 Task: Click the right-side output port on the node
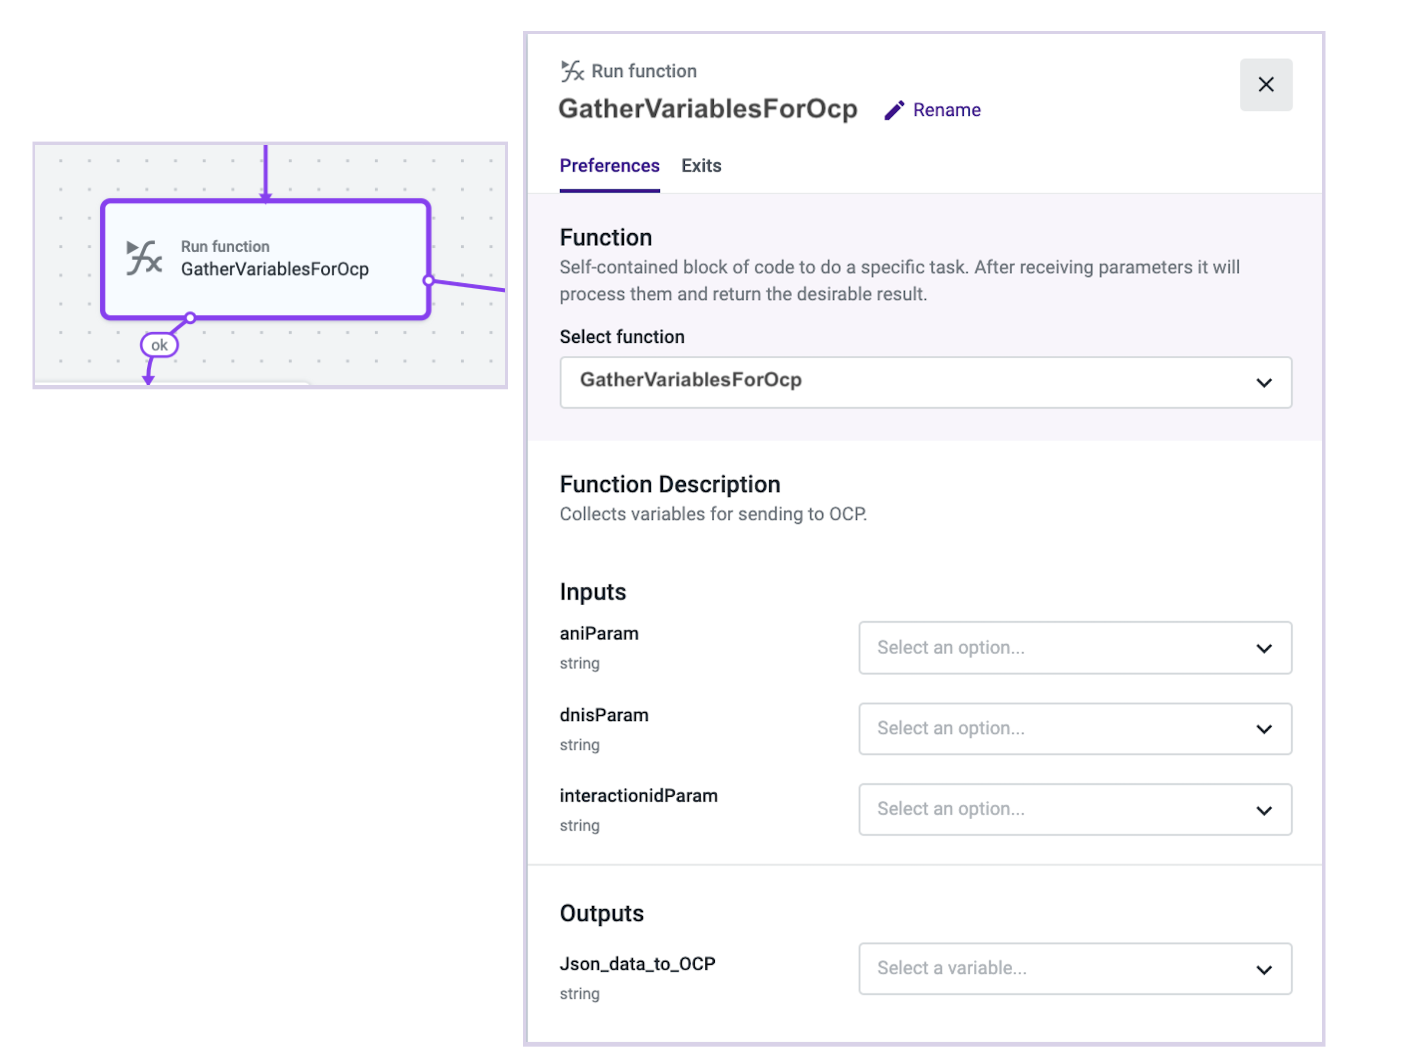(x=429, y=281)
